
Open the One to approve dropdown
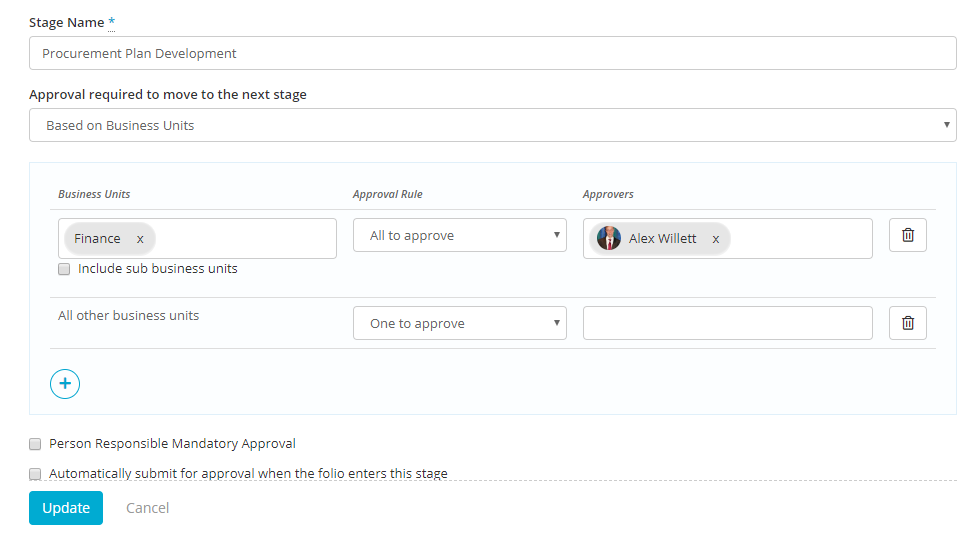pyautogui.click(x=459, y=323)
